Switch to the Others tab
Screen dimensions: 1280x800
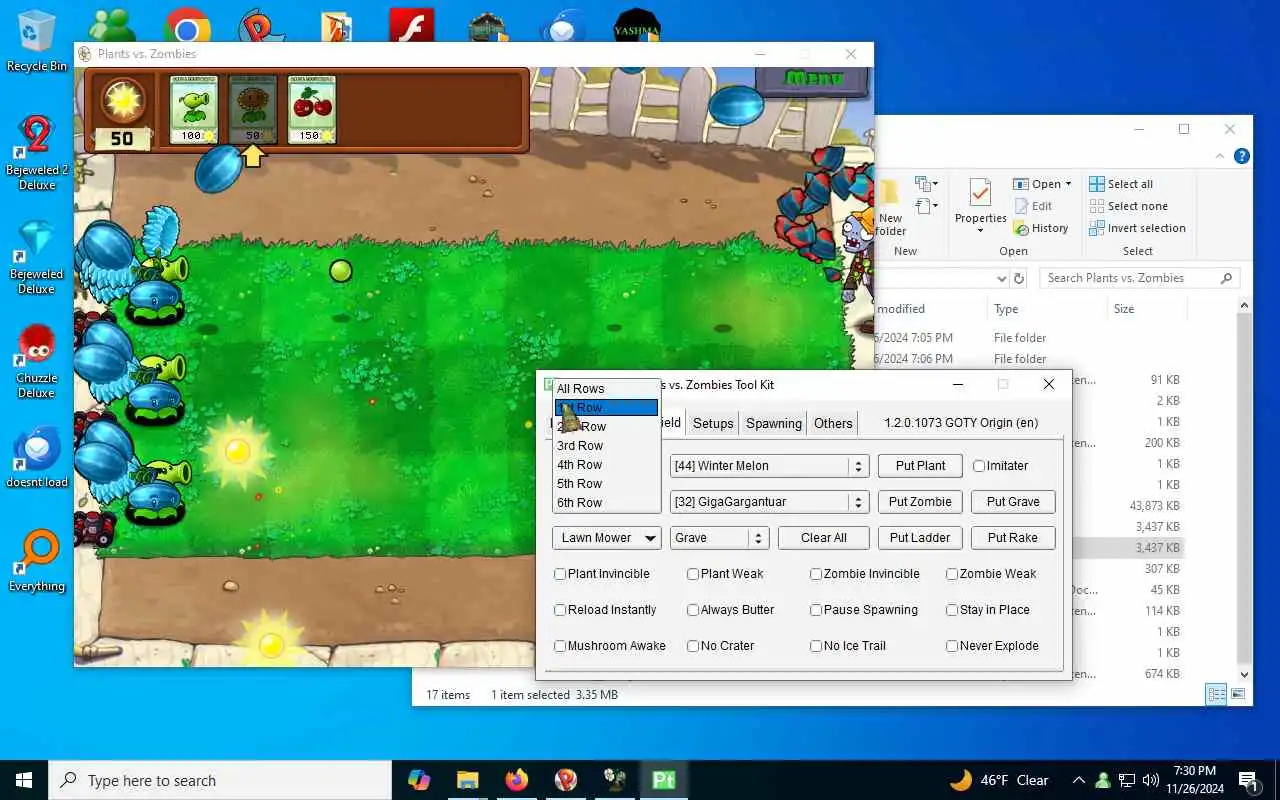pos(833,423)
